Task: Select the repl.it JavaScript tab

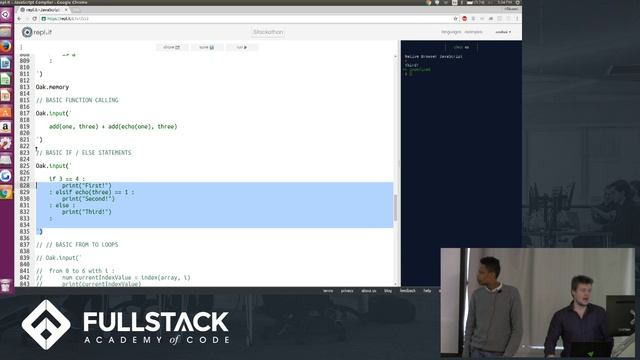Action: tap(43, 10)
